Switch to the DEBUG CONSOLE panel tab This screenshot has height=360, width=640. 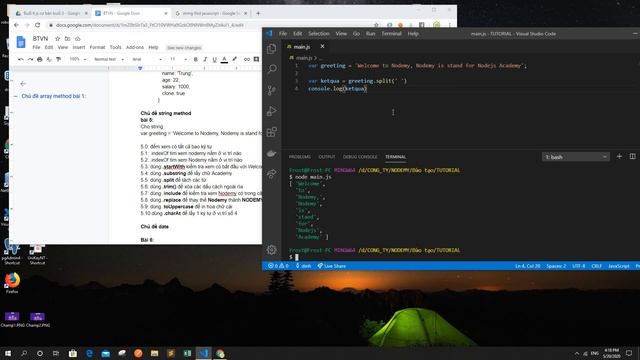click(360, 157)
